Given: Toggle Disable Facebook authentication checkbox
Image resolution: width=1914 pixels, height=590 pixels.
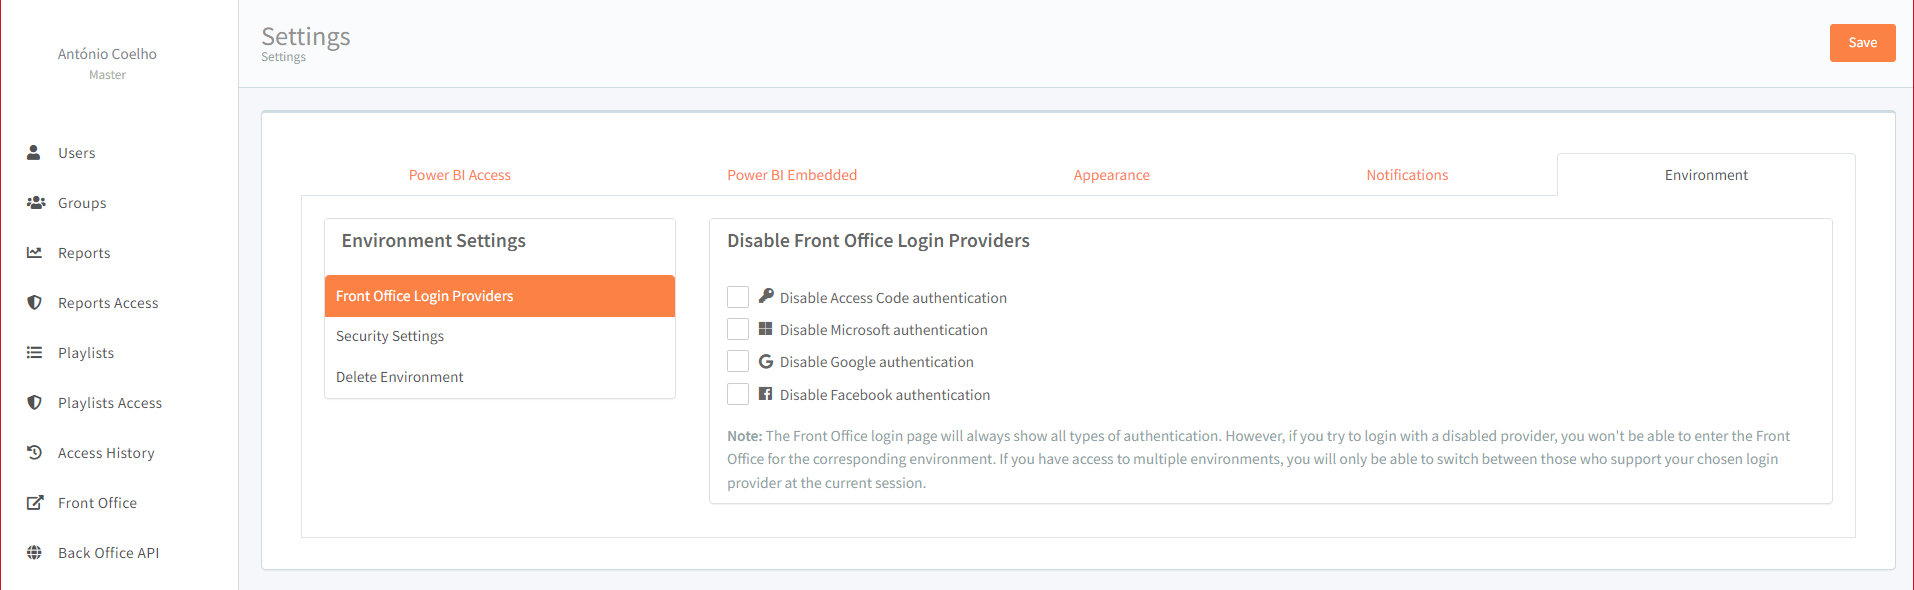Looking at the screenshot, I should [x=738, y=394].
